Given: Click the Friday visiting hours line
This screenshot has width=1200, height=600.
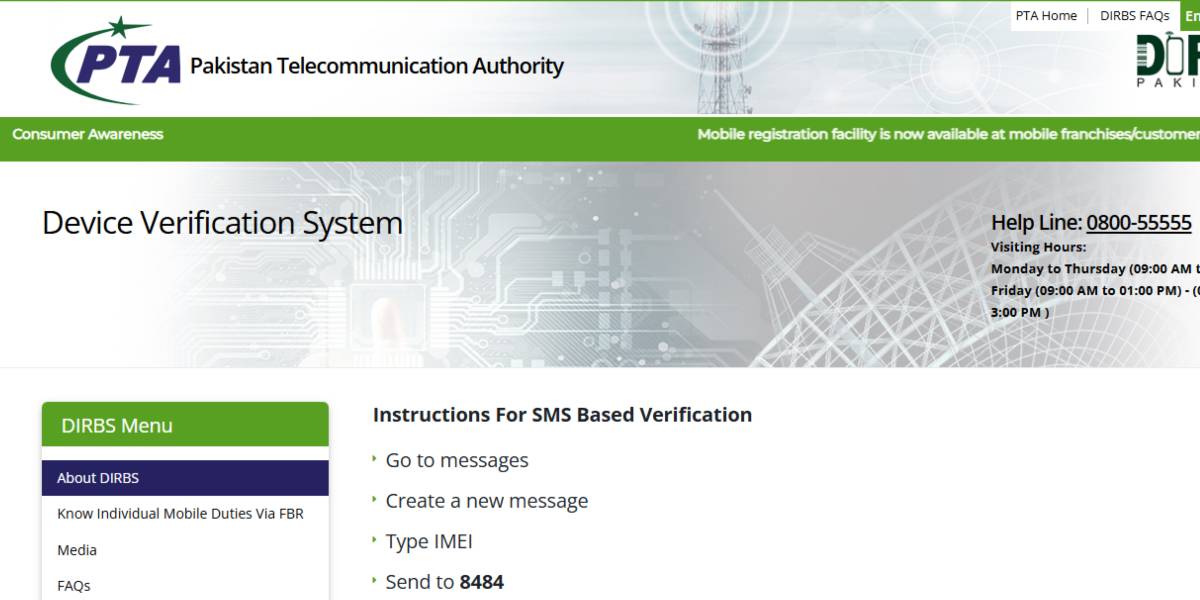Looking at the screenshot, I should 1095,301.
